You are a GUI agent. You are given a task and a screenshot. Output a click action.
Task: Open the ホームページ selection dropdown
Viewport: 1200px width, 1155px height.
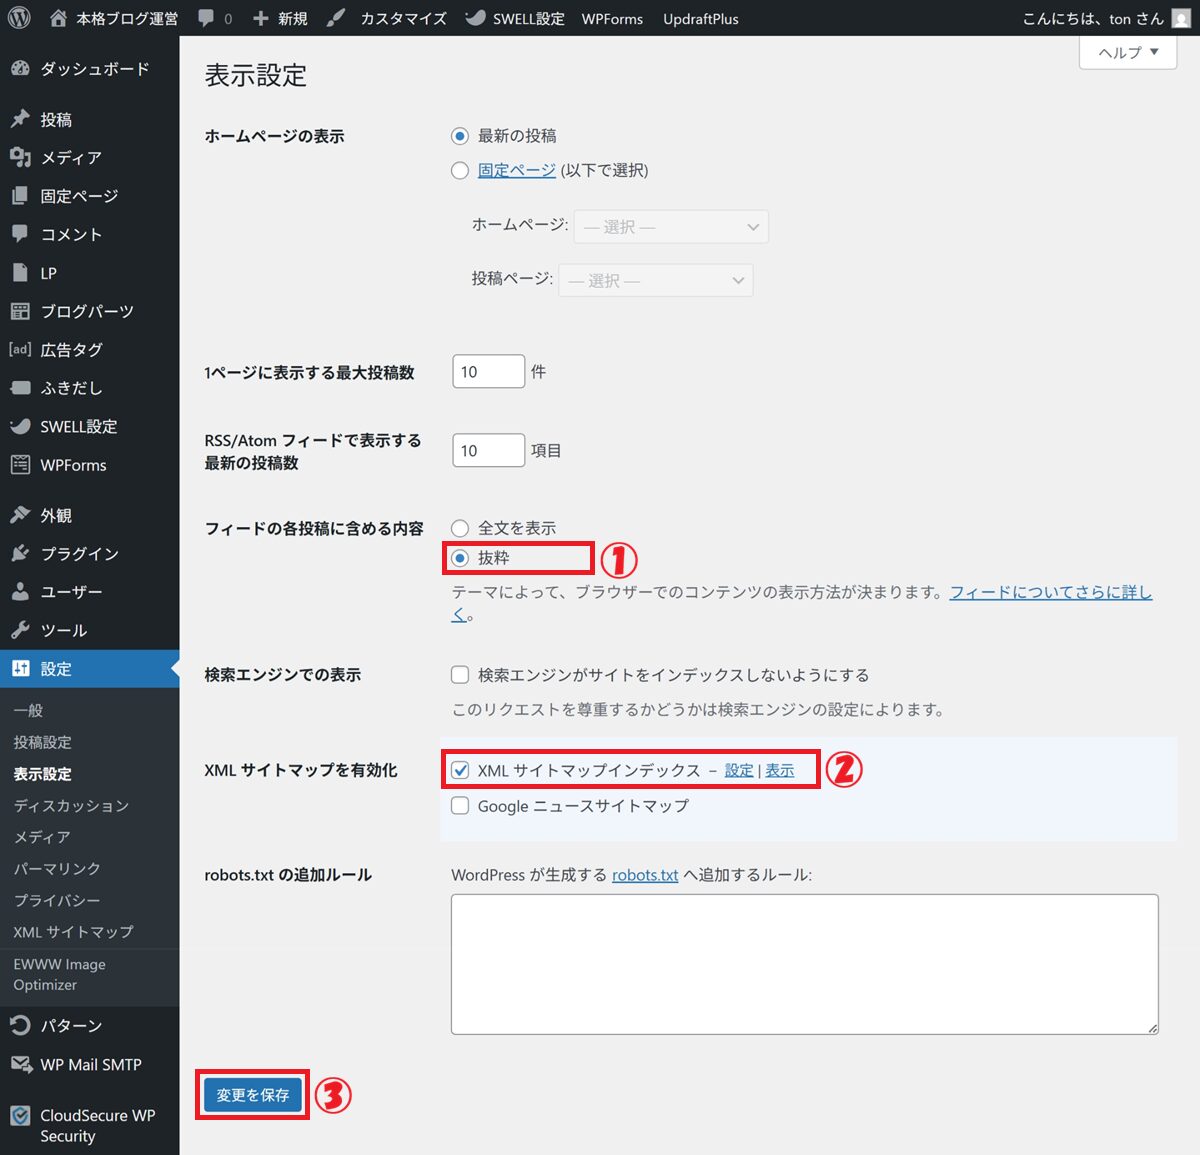click(x=671, y=227)
